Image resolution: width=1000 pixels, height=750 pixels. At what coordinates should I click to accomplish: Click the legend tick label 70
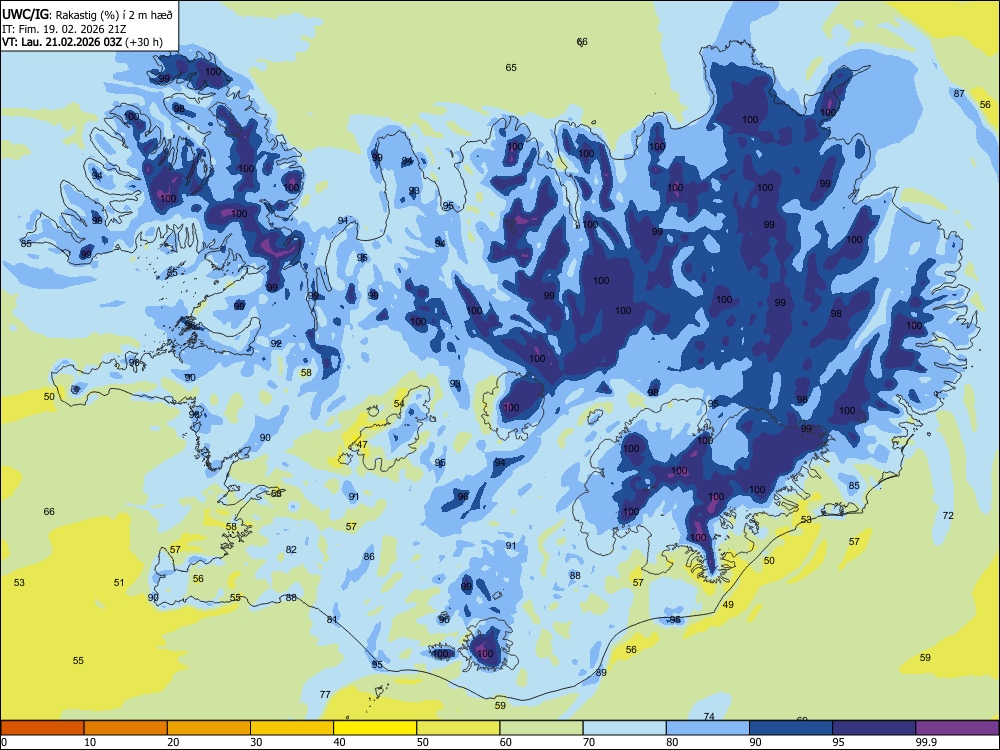click(589, 742)
